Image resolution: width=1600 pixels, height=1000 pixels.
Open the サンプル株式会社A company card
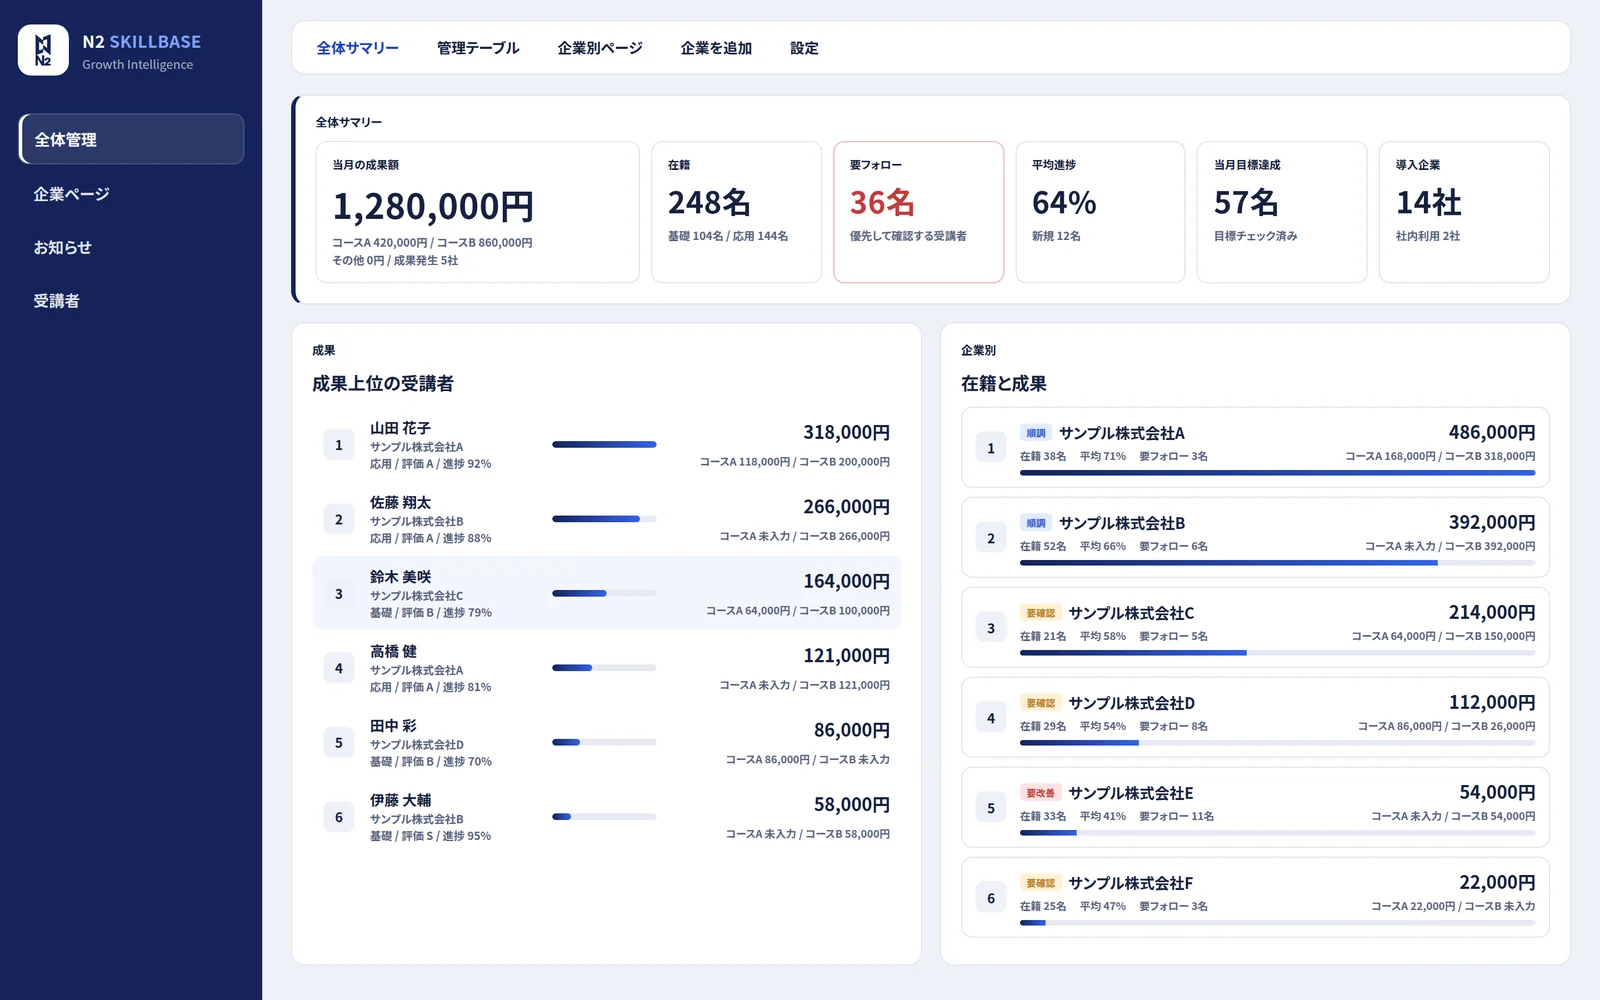point(1255,447)
